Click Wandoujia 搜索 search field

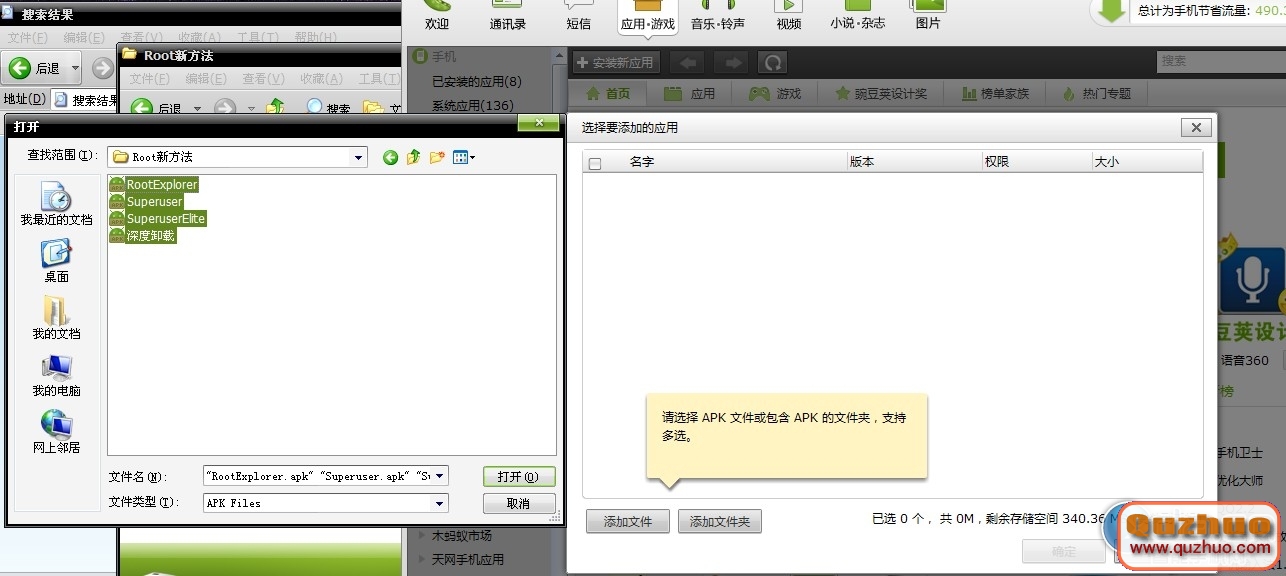[x=1220, y=61]
